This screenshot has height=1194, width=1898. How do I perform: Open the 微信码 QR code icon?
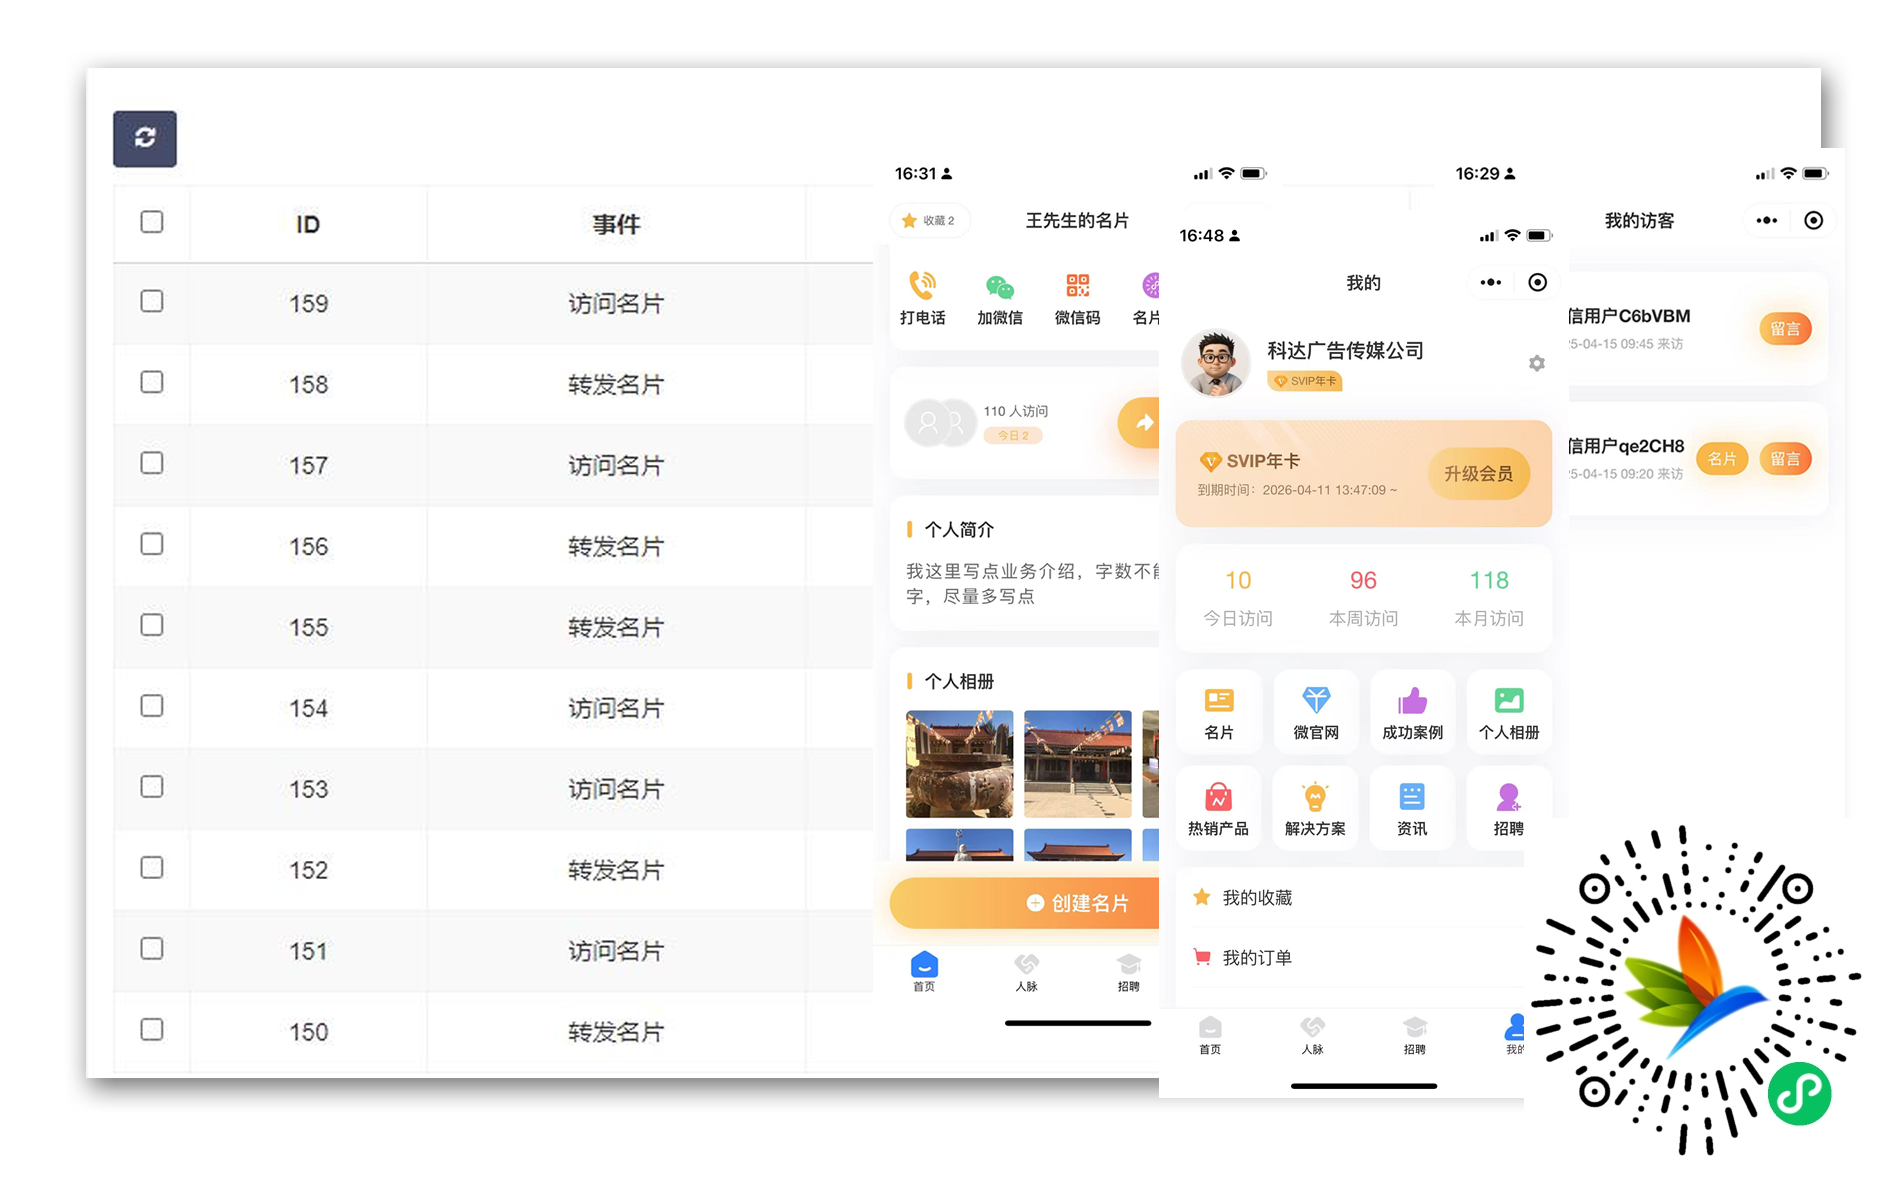(x=1077, y=287)
